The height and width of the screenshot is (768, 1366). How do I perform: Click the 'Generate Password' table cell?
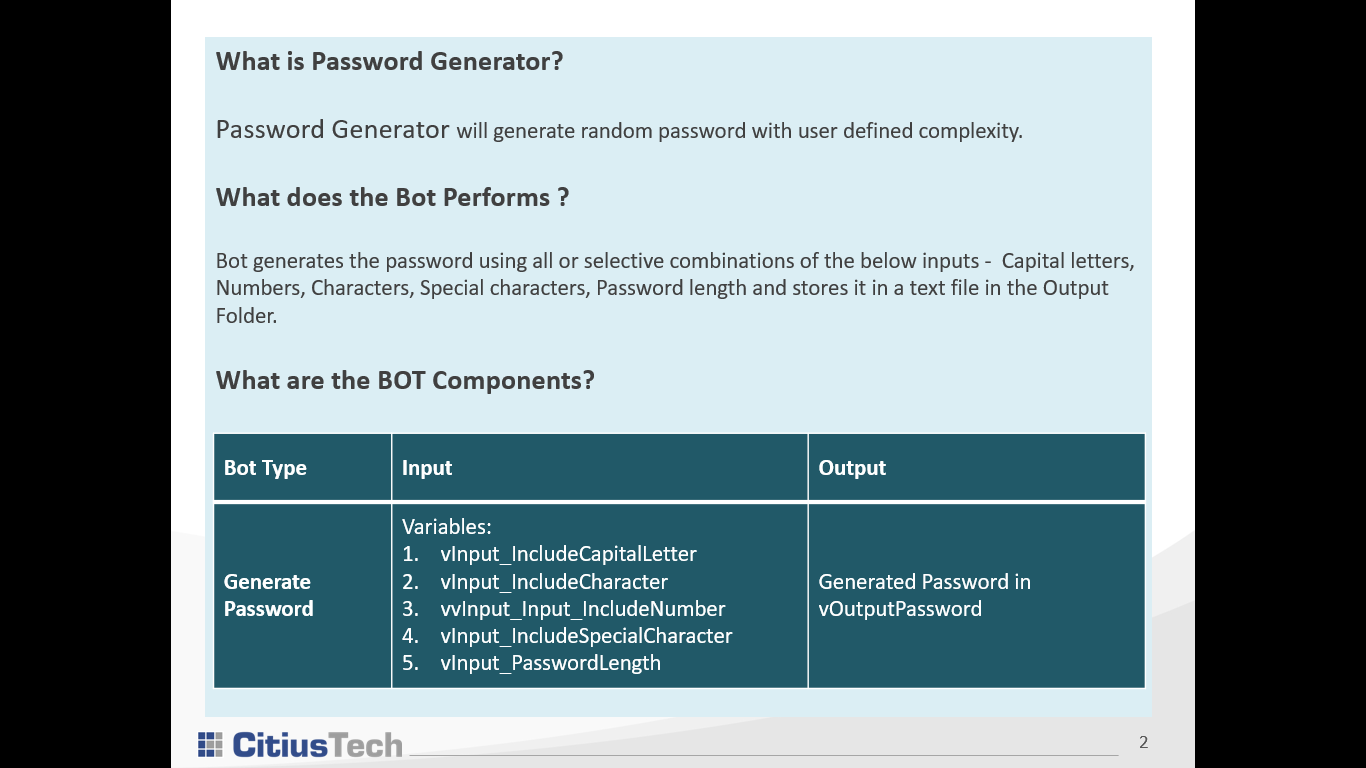[268, 595]
